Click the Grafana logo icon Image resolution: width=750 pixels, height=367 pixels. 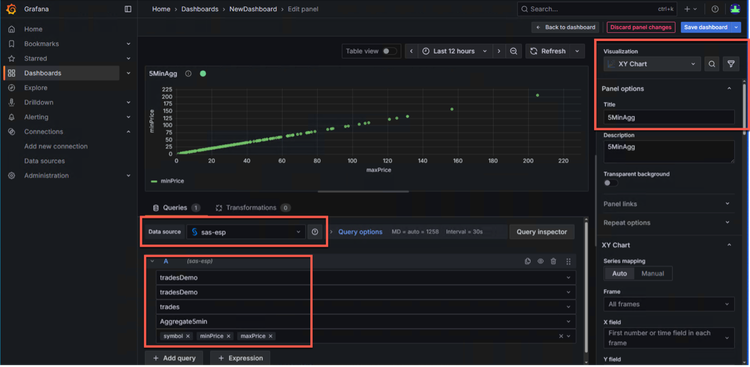click(x=11, y=9)
